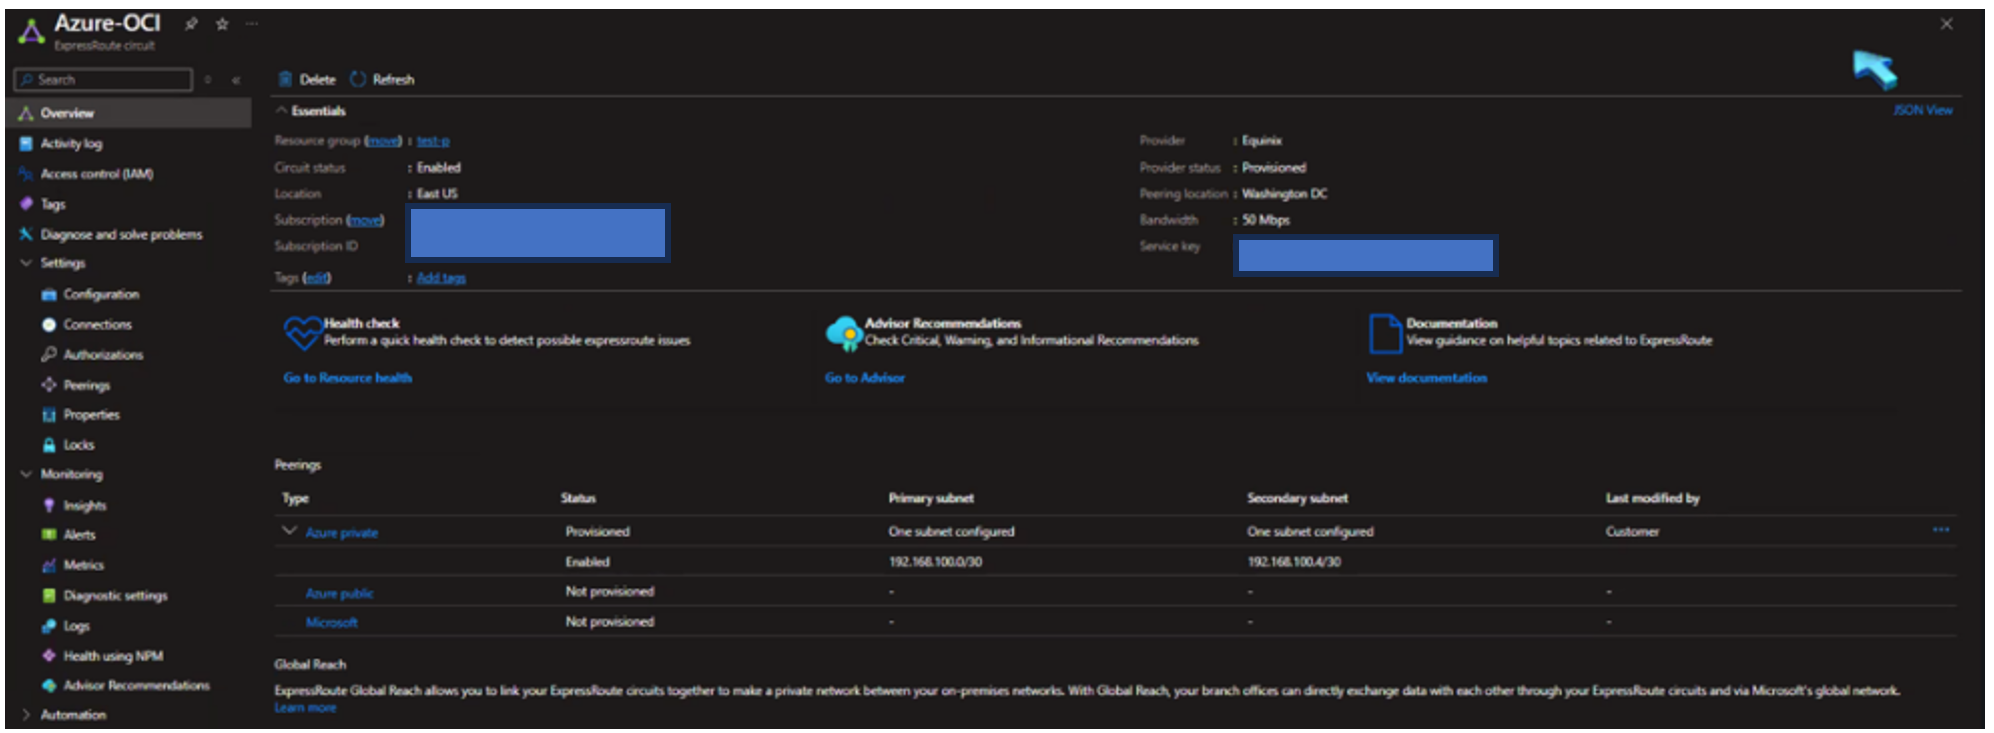Click the Documentation page icon
Image resolution: width=1994 pixels, height=733 pixels.
click(1384, 333)
